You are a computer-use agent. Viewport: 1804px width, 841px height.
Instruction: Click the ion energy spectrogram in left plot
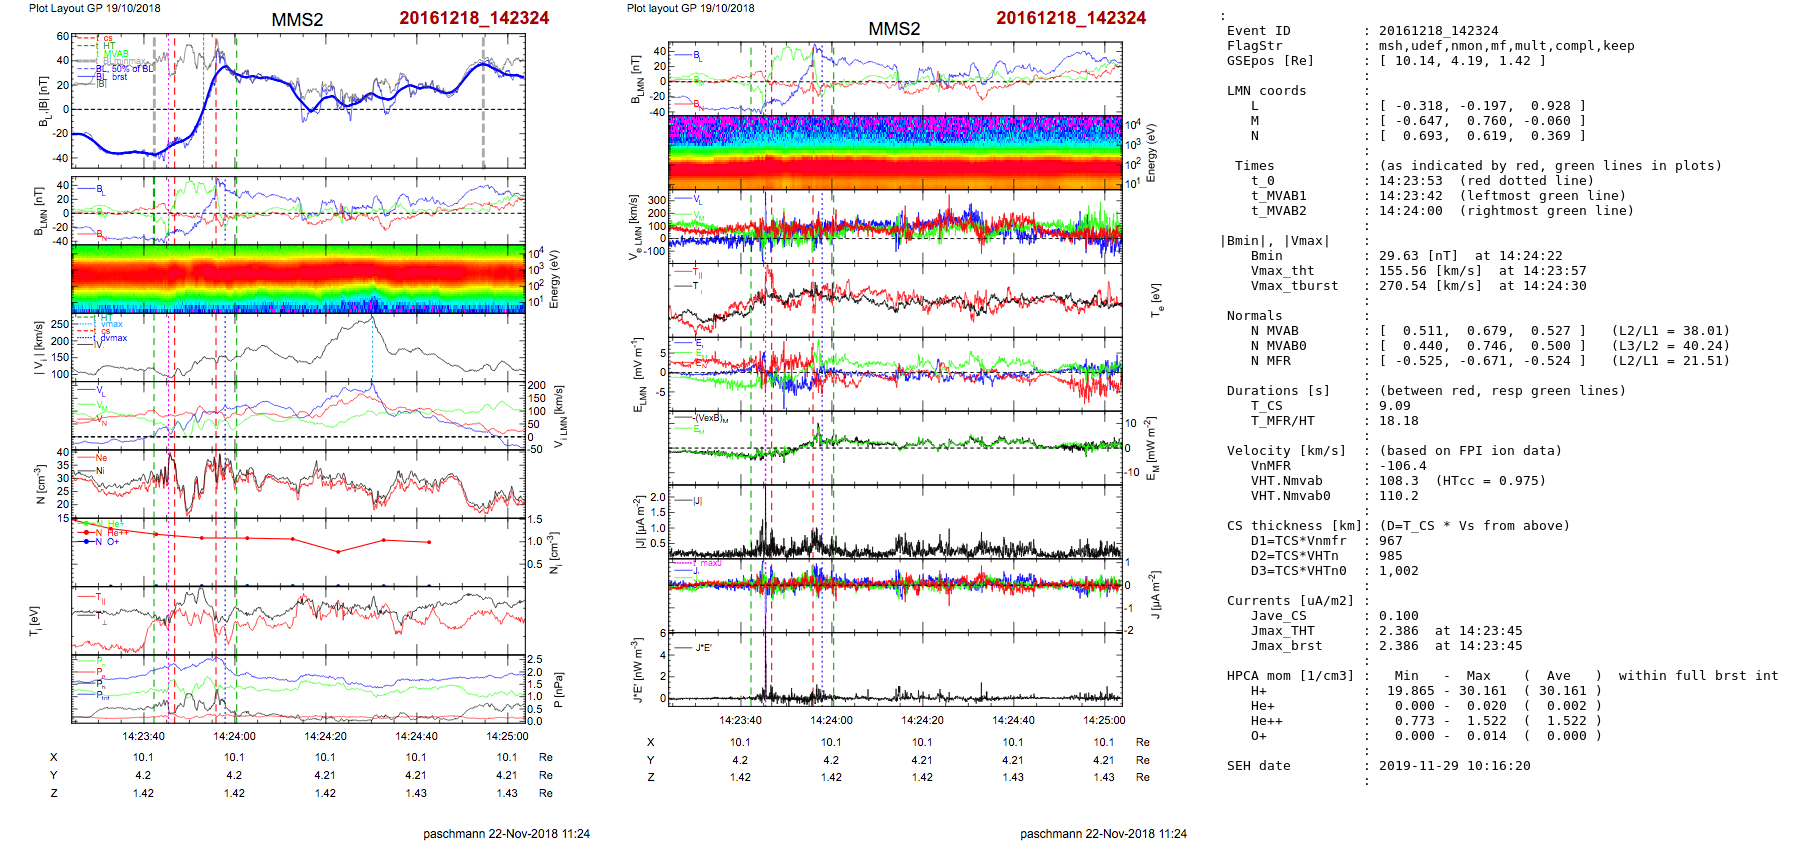(x=298, y=279)
